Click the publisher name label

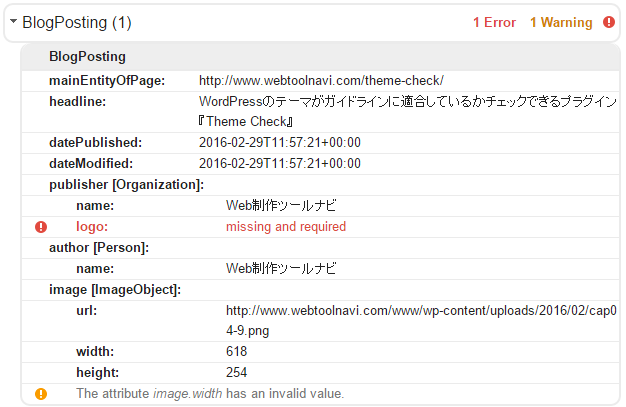(x=95, y=206)
